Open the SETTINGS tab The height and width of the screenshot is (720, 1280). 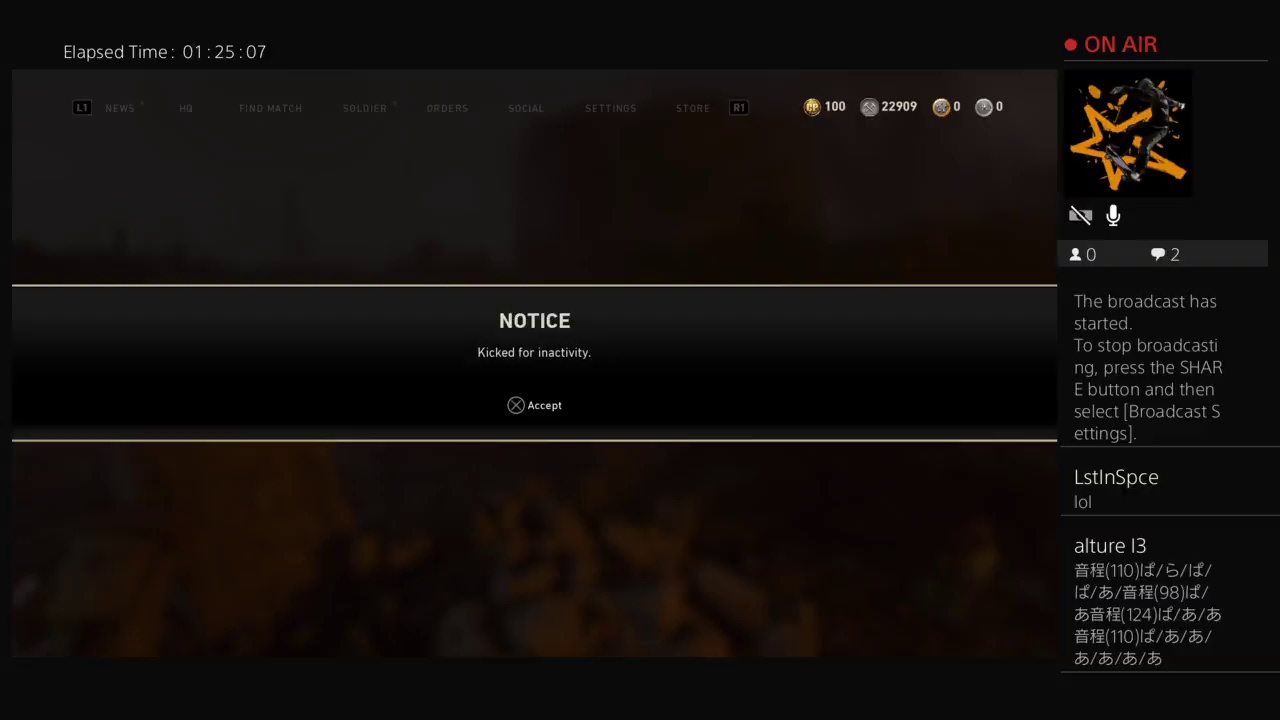coord(611,108)
